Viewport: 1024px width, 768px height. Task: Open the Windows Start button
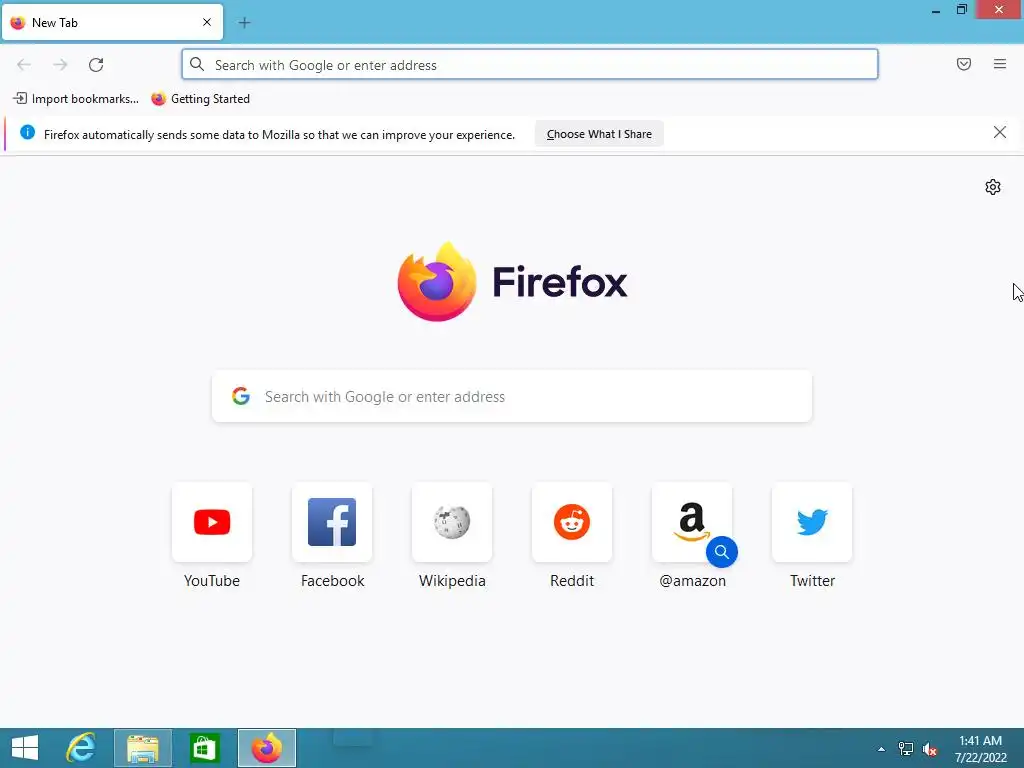click(x=25, y=748)
